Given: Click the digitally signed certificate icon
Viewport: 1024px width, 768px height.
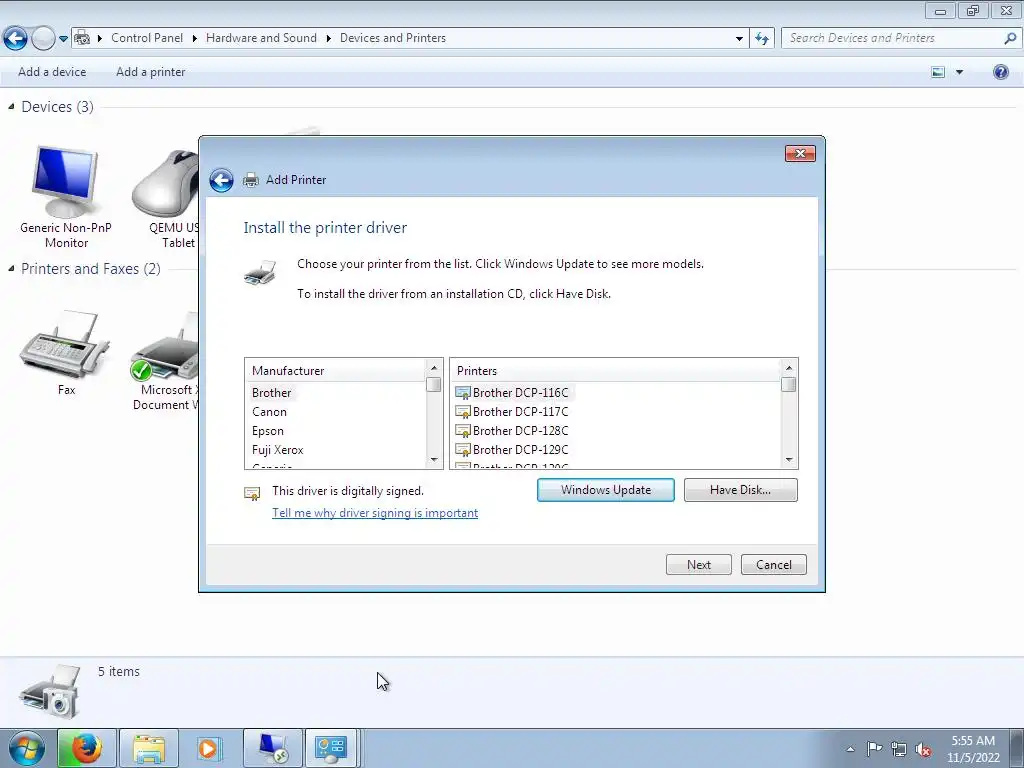Looking at the screenshot, I should [252, 494].
